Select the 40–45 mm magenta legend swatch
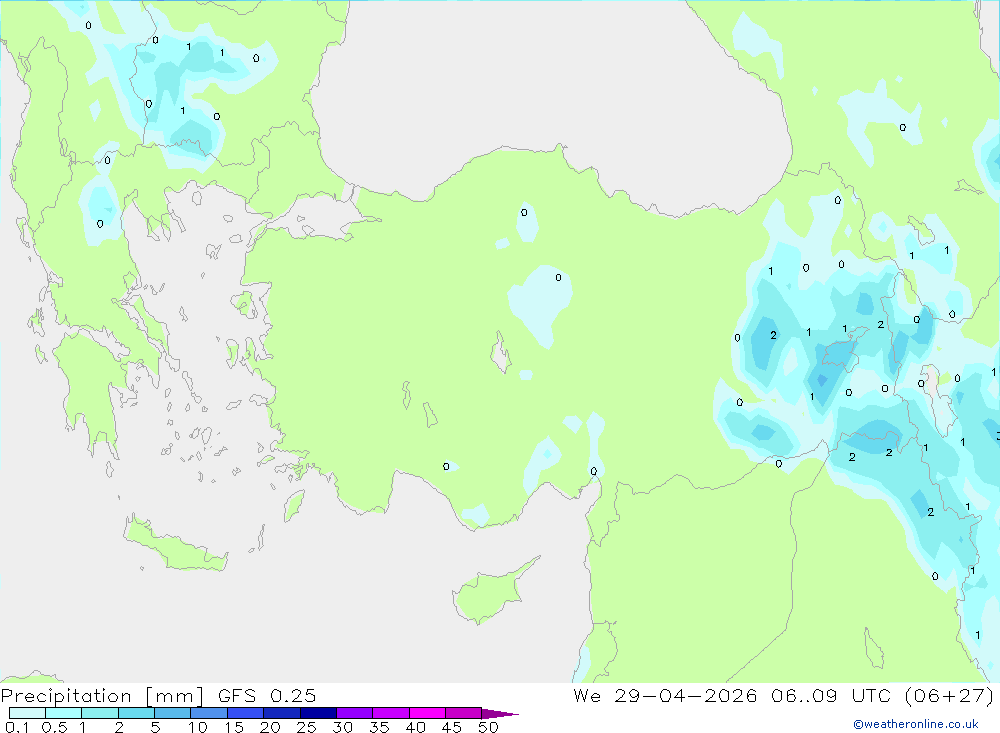This screenshot has height=733, width=1000. (427, 713)
